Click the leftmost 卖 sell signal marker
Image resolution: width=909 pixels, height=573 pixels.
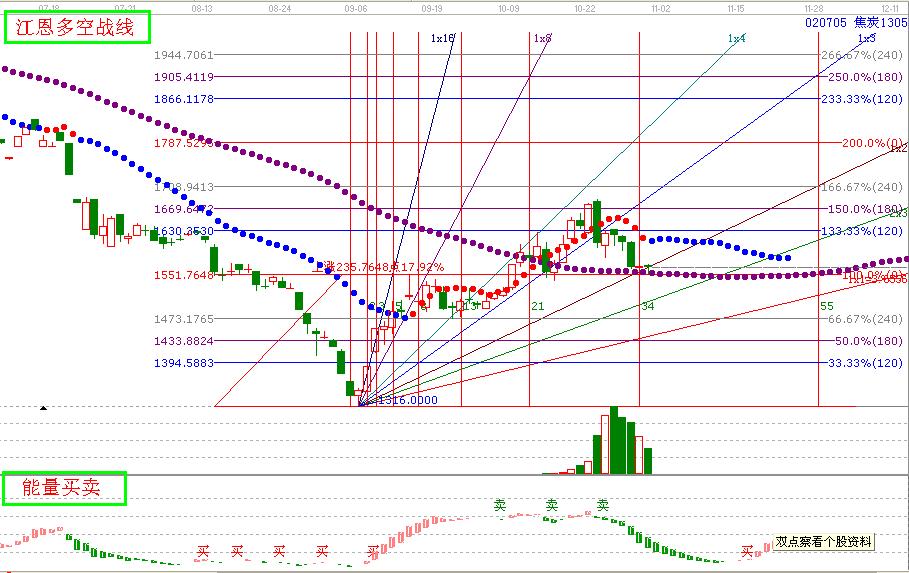[x=500, y=505]
